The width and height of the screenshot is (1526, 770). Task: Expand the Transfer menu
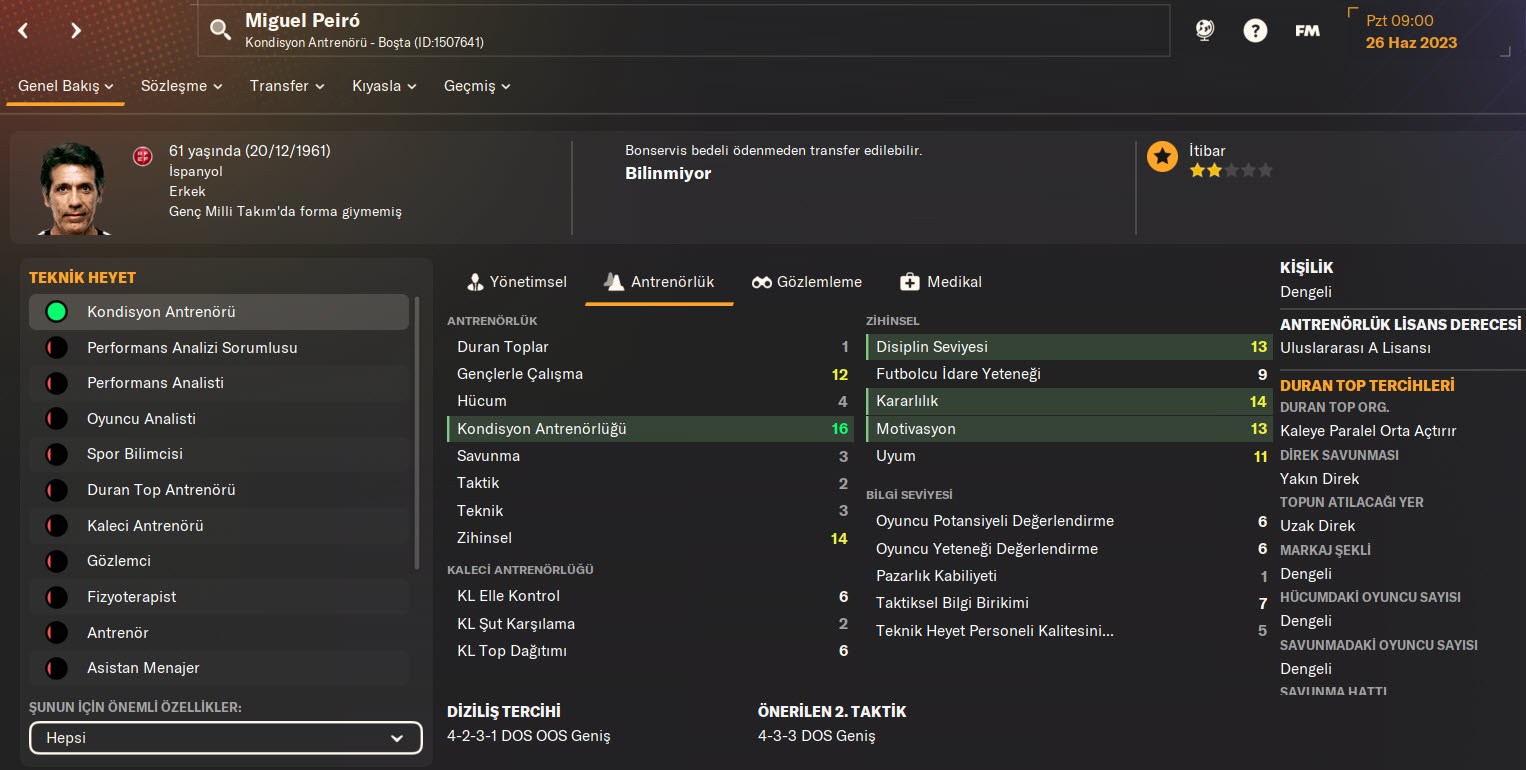click(287, 86)
